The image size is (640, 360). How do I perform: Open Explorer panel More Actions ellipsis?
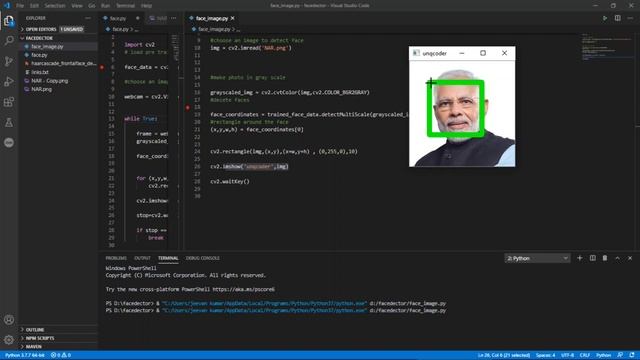[x=88, y=18]
